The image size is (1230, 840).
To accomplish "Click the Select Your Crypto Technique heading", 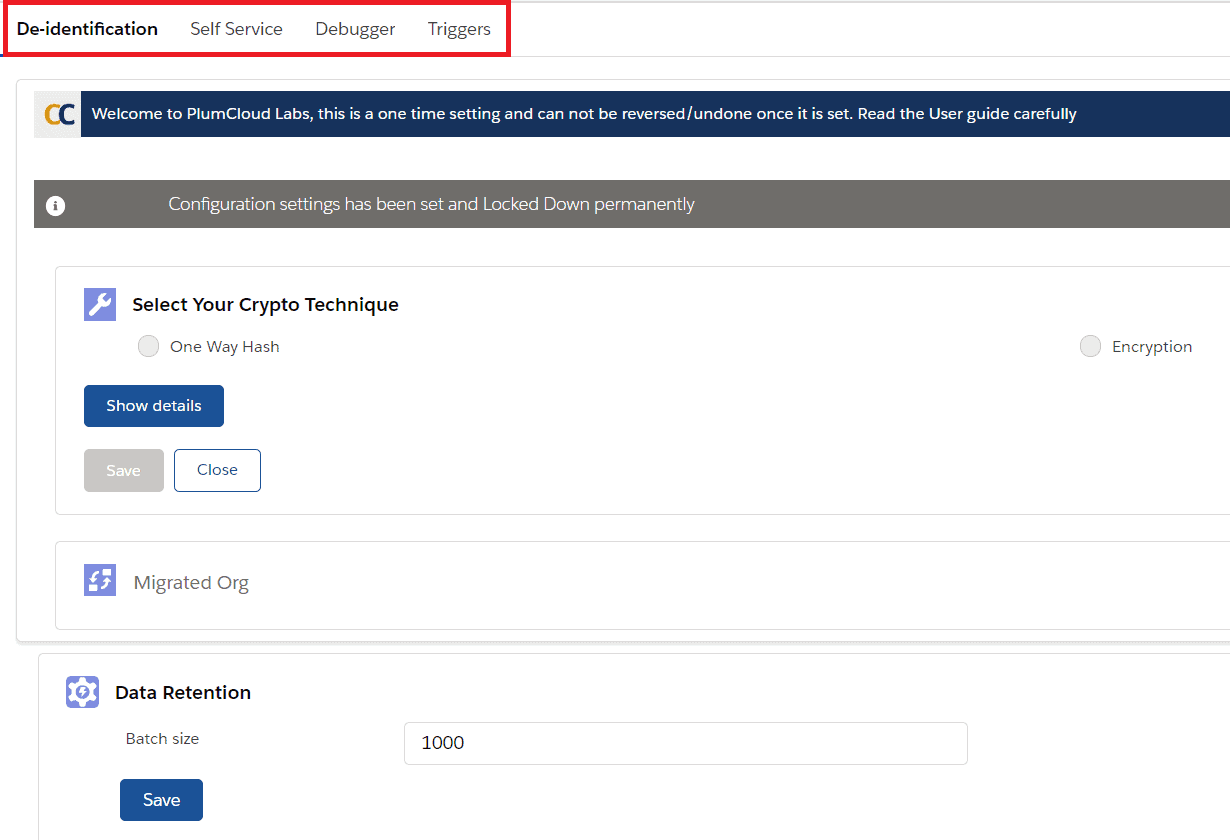I will [x=264, y=304].
